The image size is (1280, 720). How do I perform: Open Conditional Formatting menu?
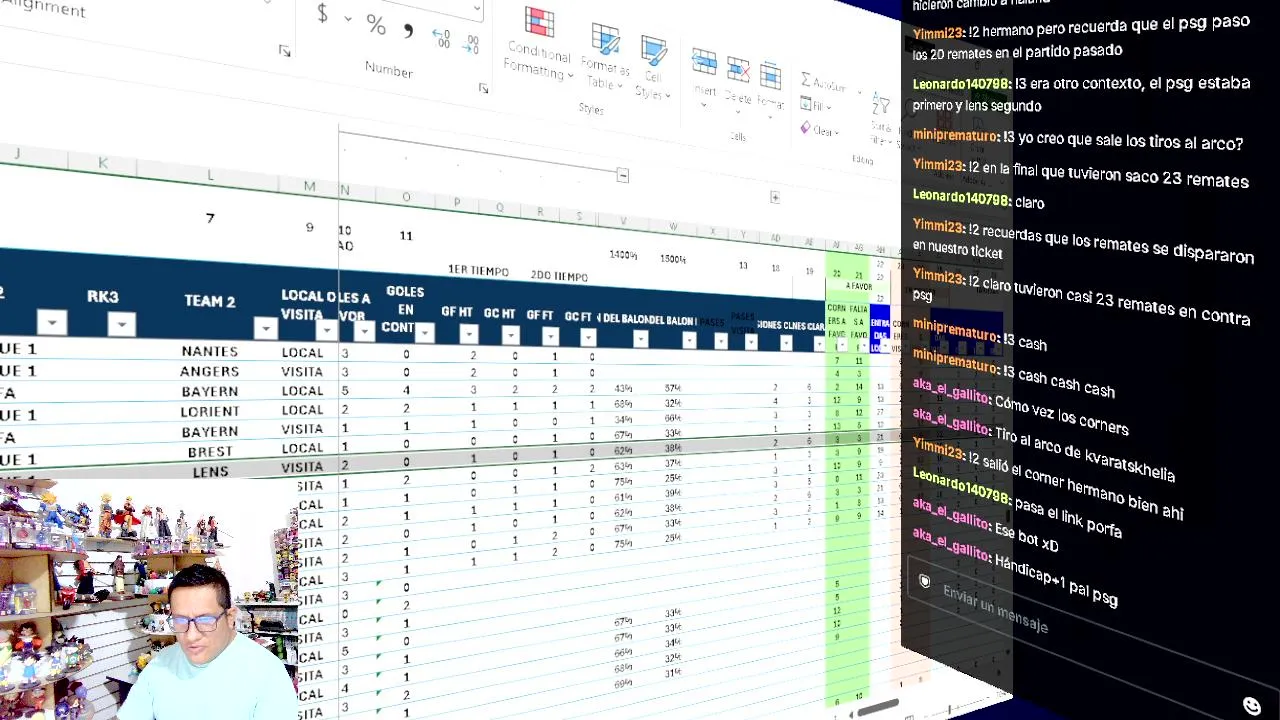pyautogui.click(x=539, y=45)
